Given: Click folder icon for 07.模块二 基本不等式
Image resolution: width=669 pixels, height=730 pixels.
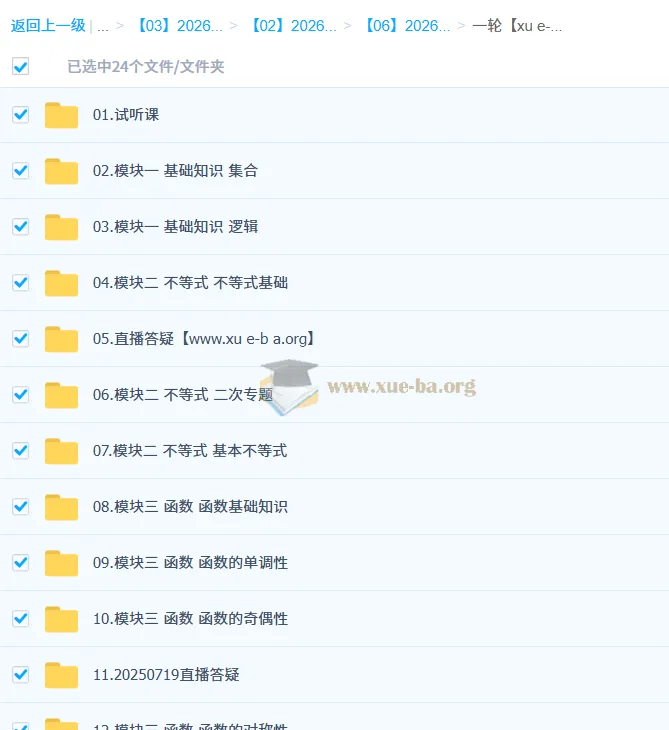Looking at the screenshot, I should tap(61, 451).
